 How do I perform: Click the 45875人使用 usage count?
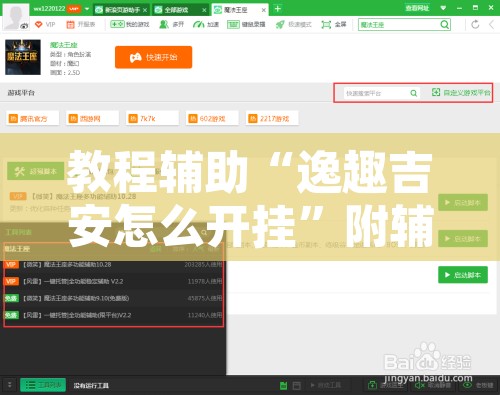(x=205, y=298)
